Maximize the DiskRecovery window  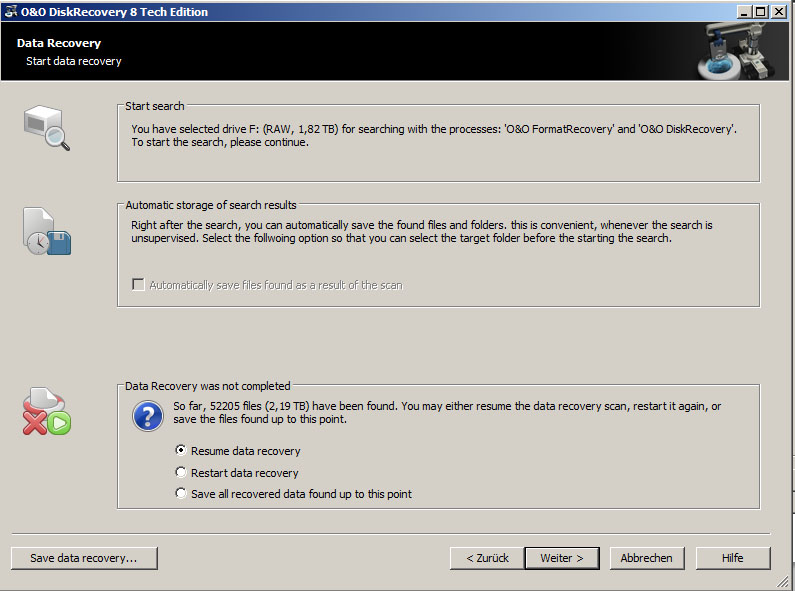pos(761,12)
